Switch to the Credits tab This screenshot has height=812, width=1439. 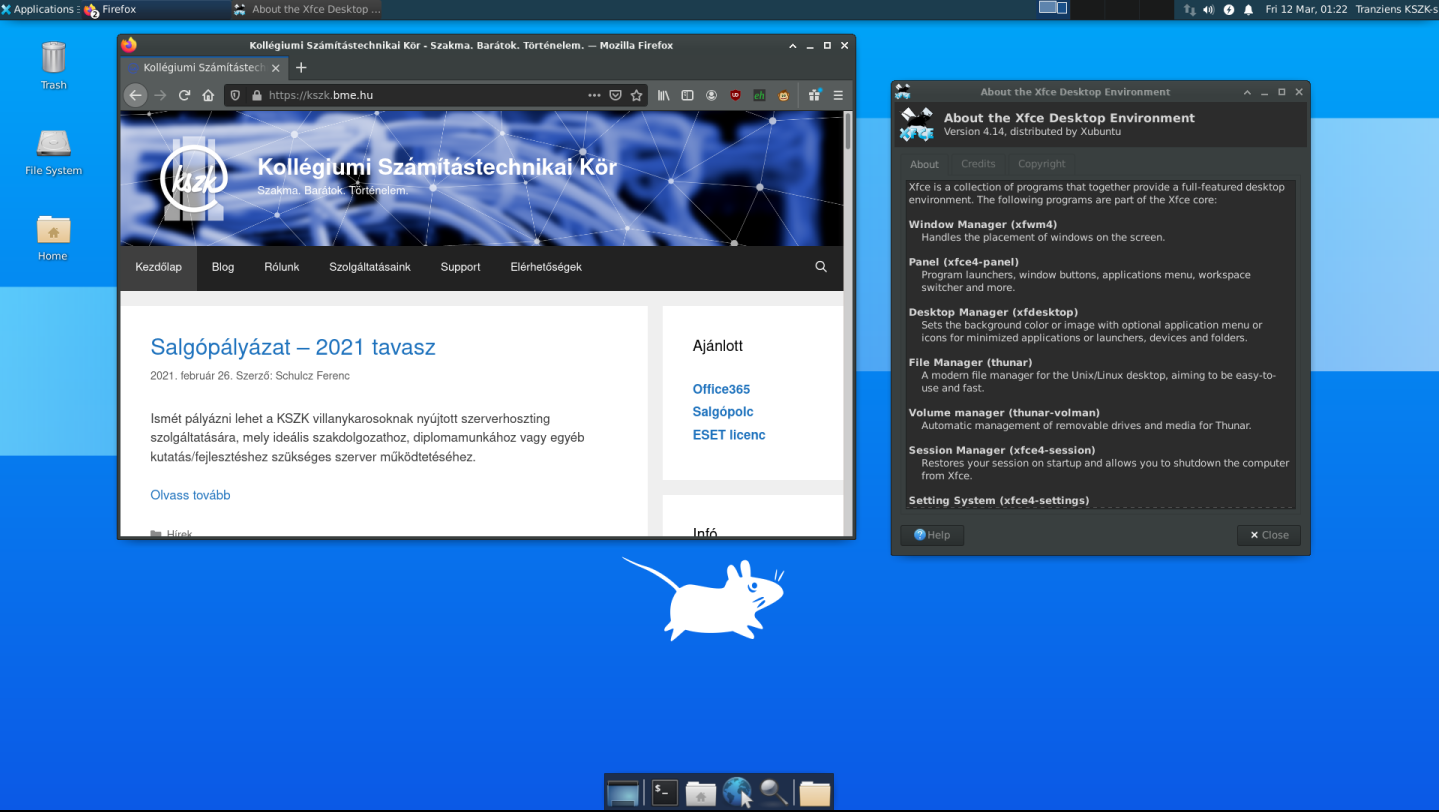coord(978,164)
